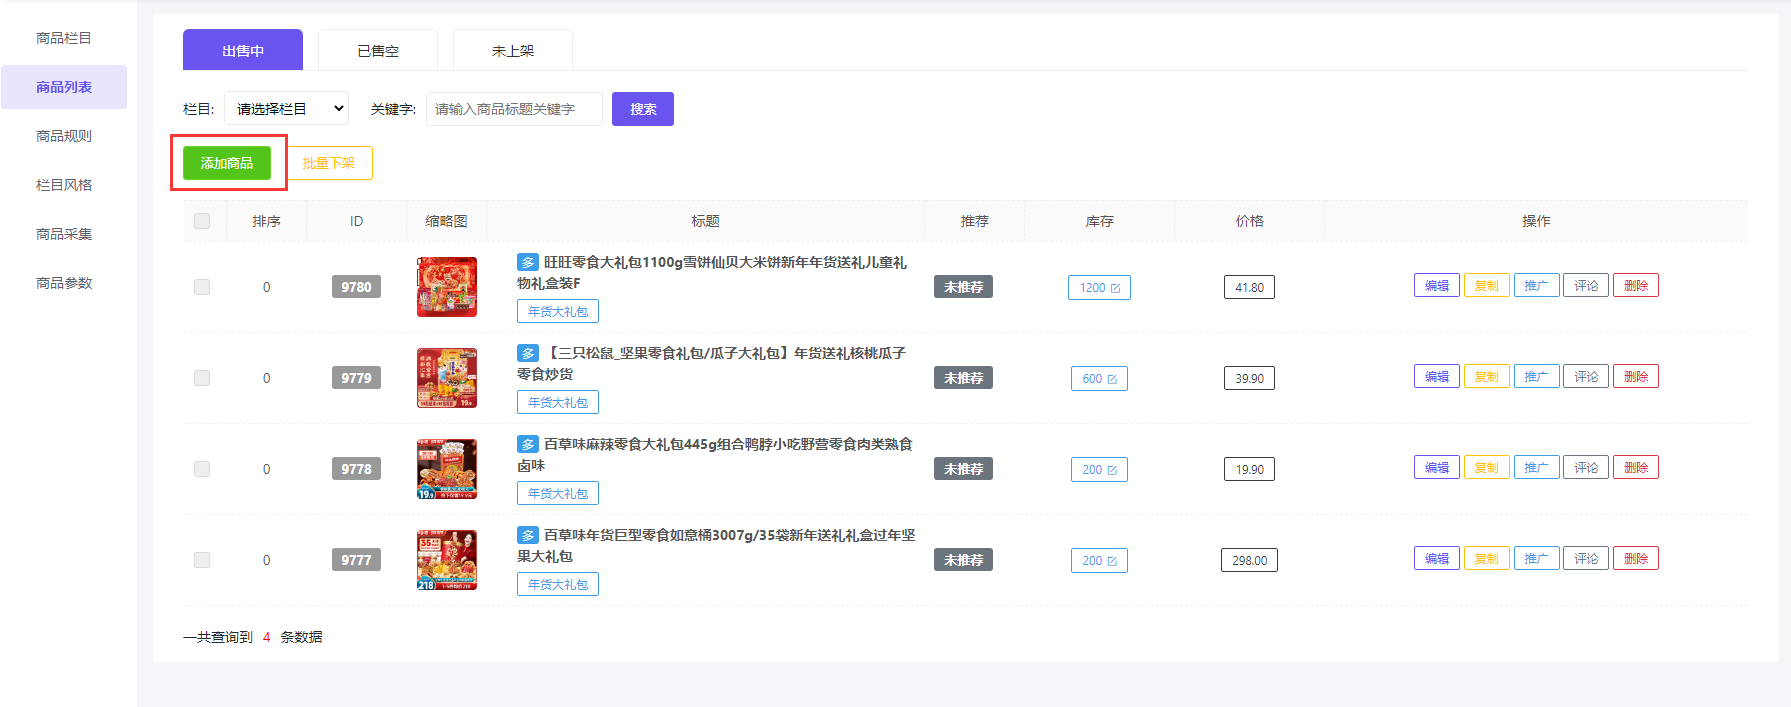This screenshot has width=1791, height=707.
Task: Click the 批量下架 button
Action: (329, 163)
